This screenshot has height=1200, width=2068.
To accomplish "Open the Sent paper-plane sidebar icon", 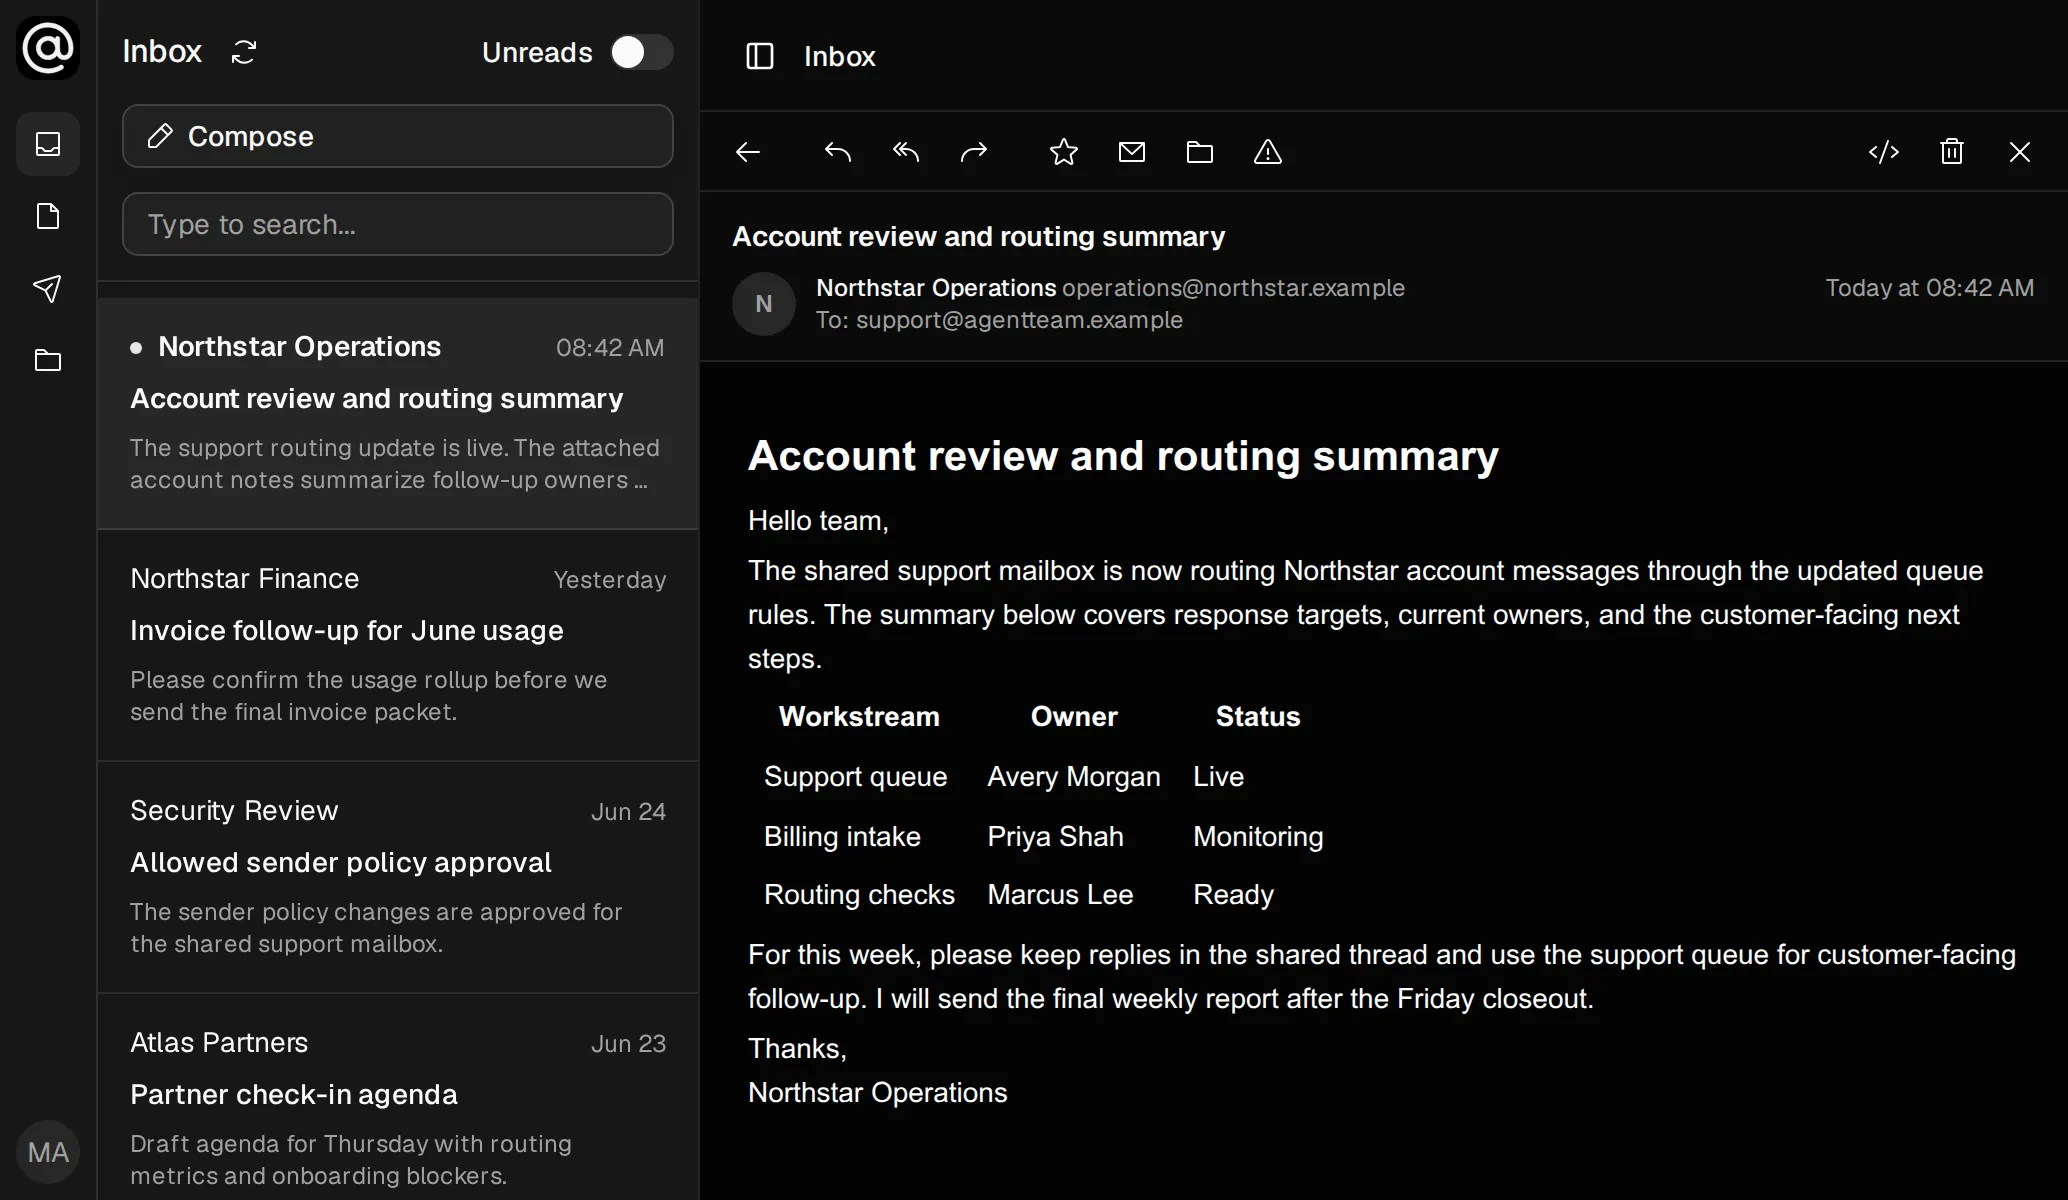I will 48,288.
